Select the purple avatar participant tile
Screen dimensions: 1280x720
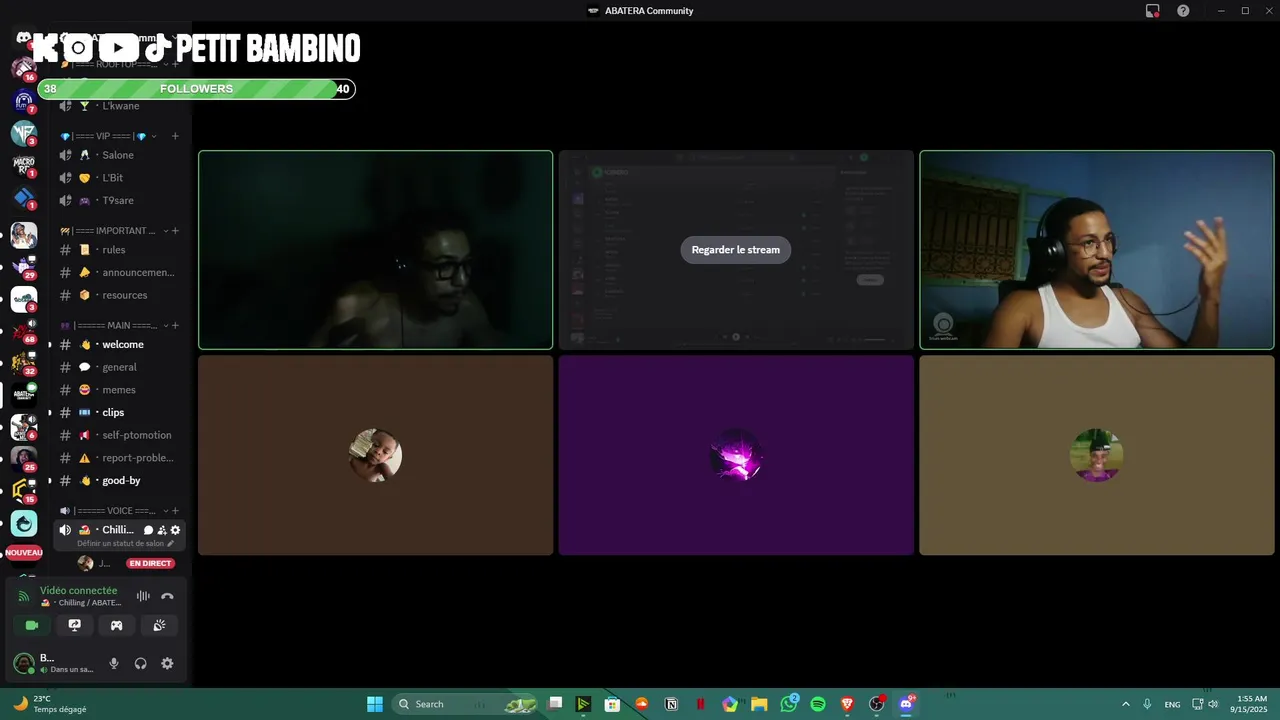pos(736,455)
